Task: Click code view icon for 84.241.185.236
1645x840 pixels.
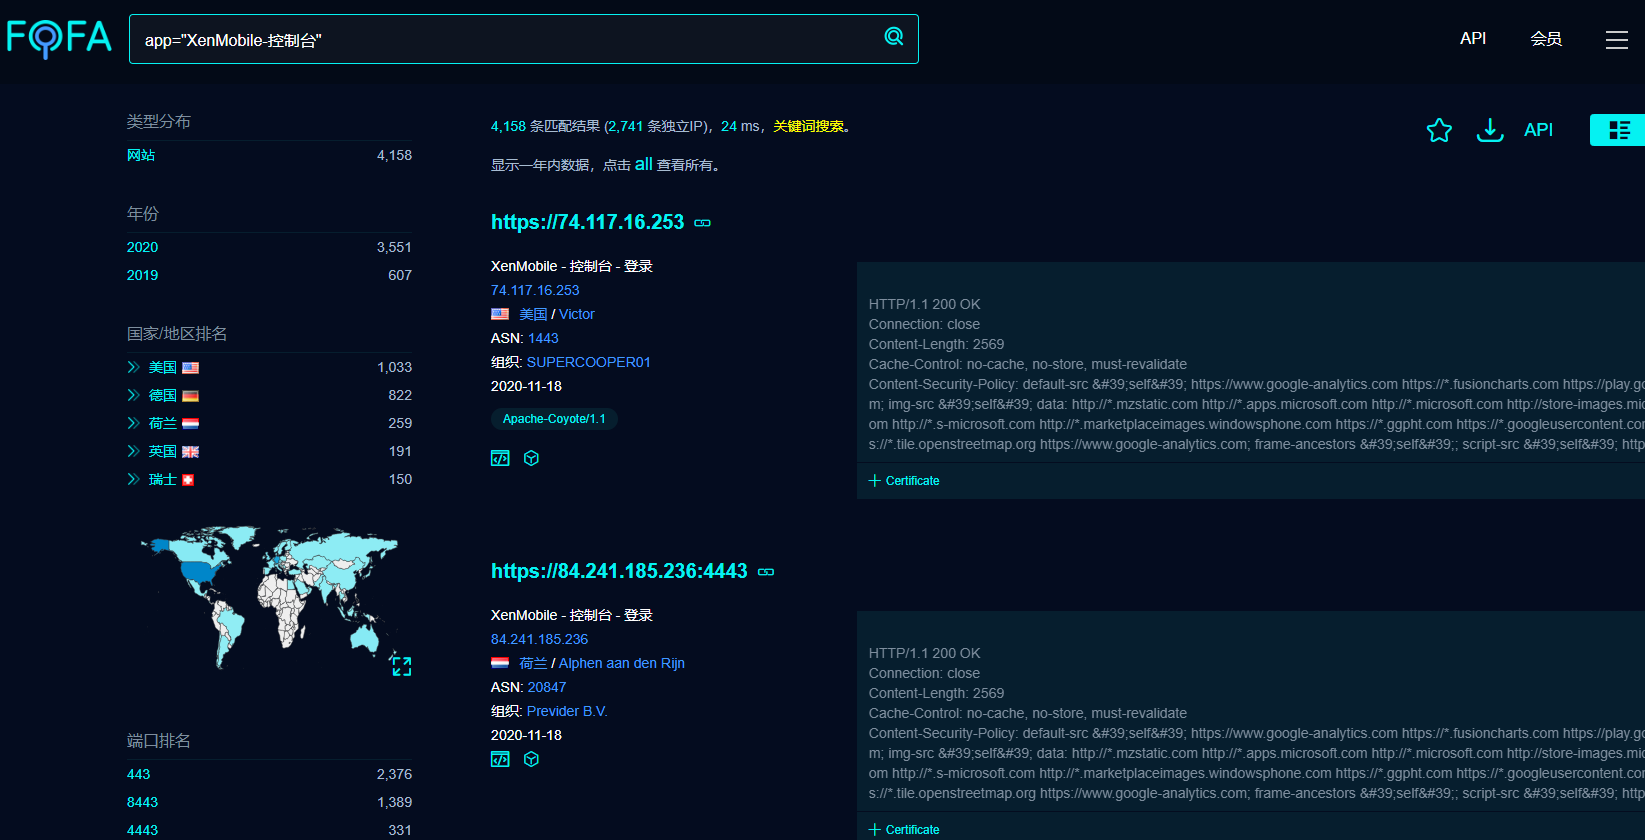Action: click(x=500, y=759)
